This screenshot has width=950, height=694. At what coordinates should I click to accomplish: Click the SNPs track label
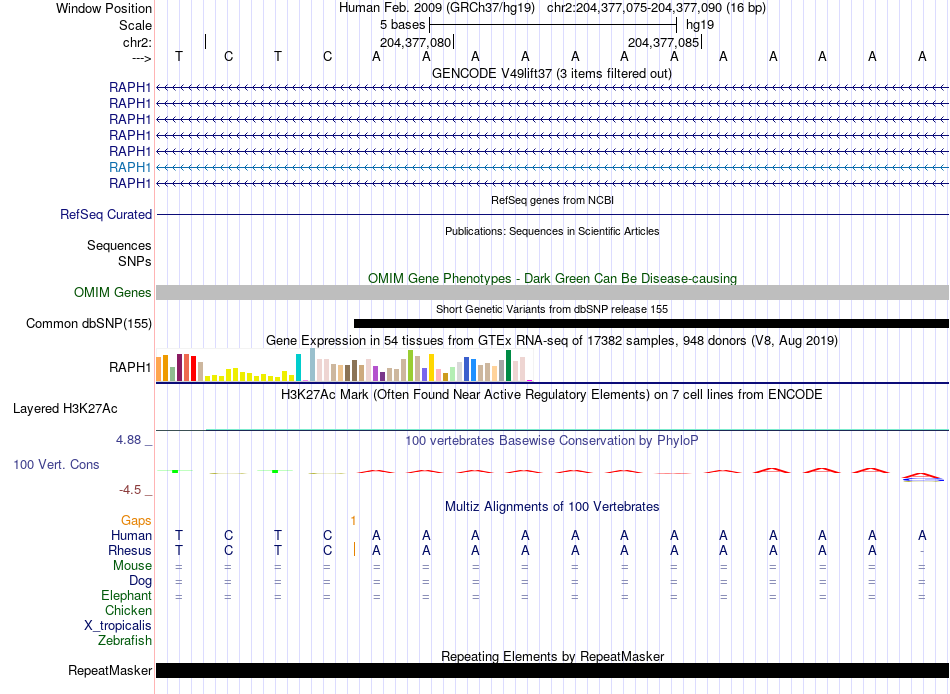point(135,261)
